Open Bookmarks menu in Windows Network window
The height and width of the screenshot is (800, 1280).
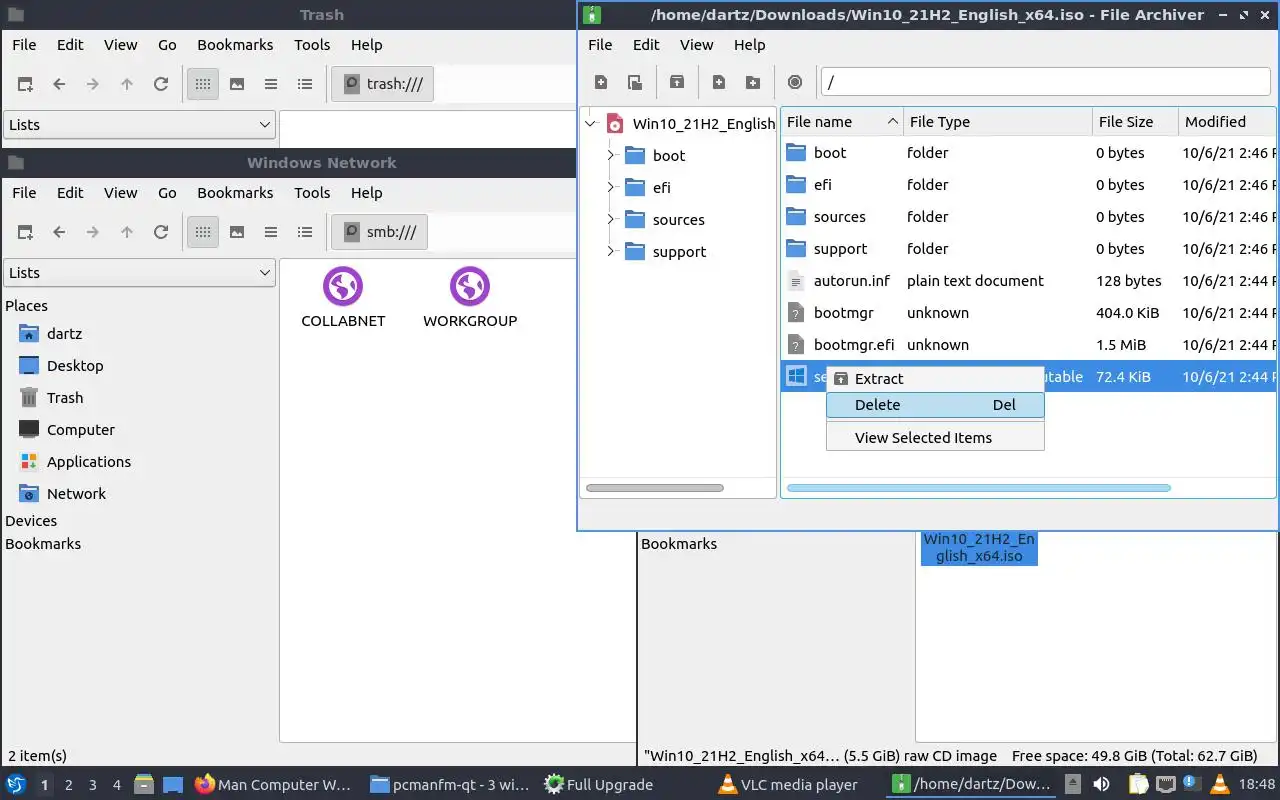point(235,193)
